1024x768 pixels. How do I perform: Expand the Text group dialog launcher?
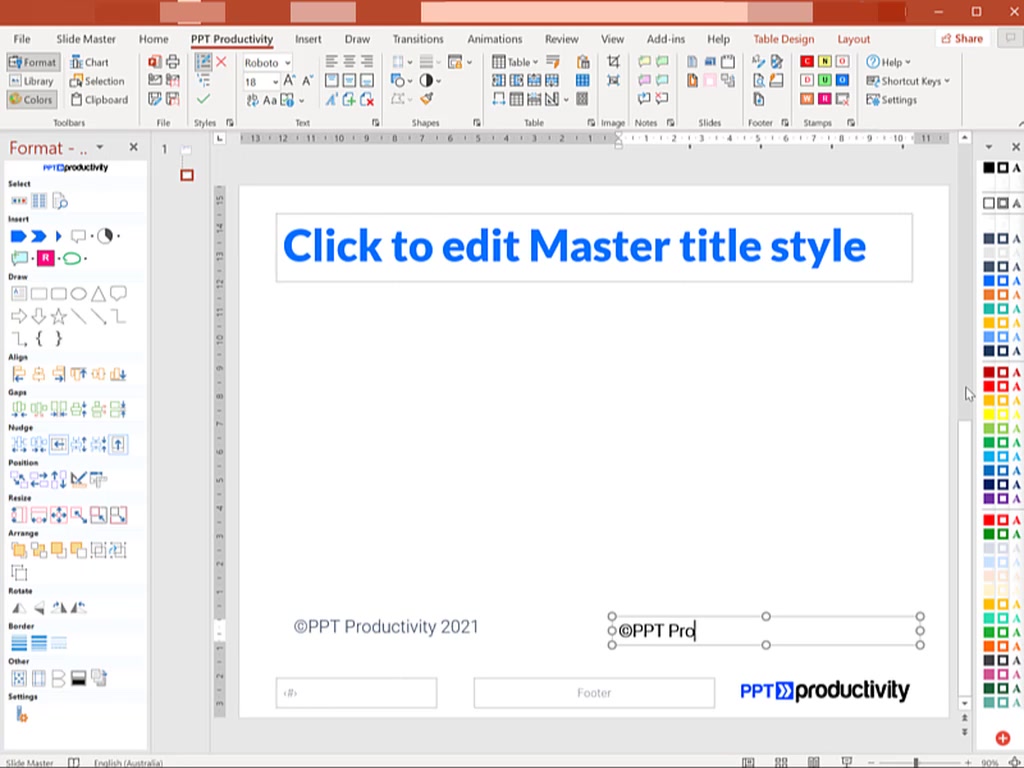coord(376,123)
